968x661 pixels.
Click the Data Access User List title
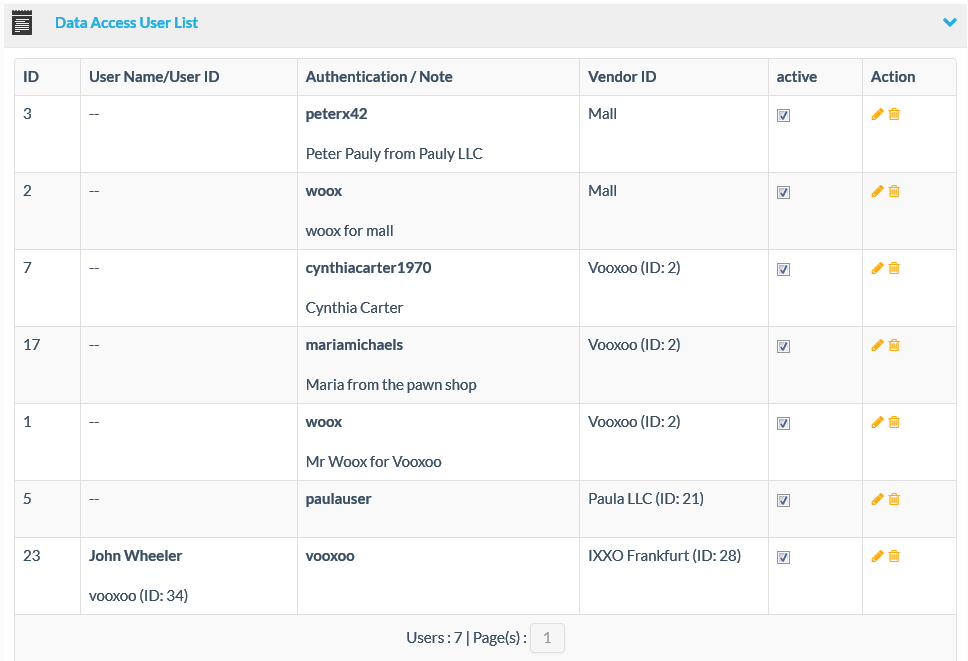(x=126, y=22)
